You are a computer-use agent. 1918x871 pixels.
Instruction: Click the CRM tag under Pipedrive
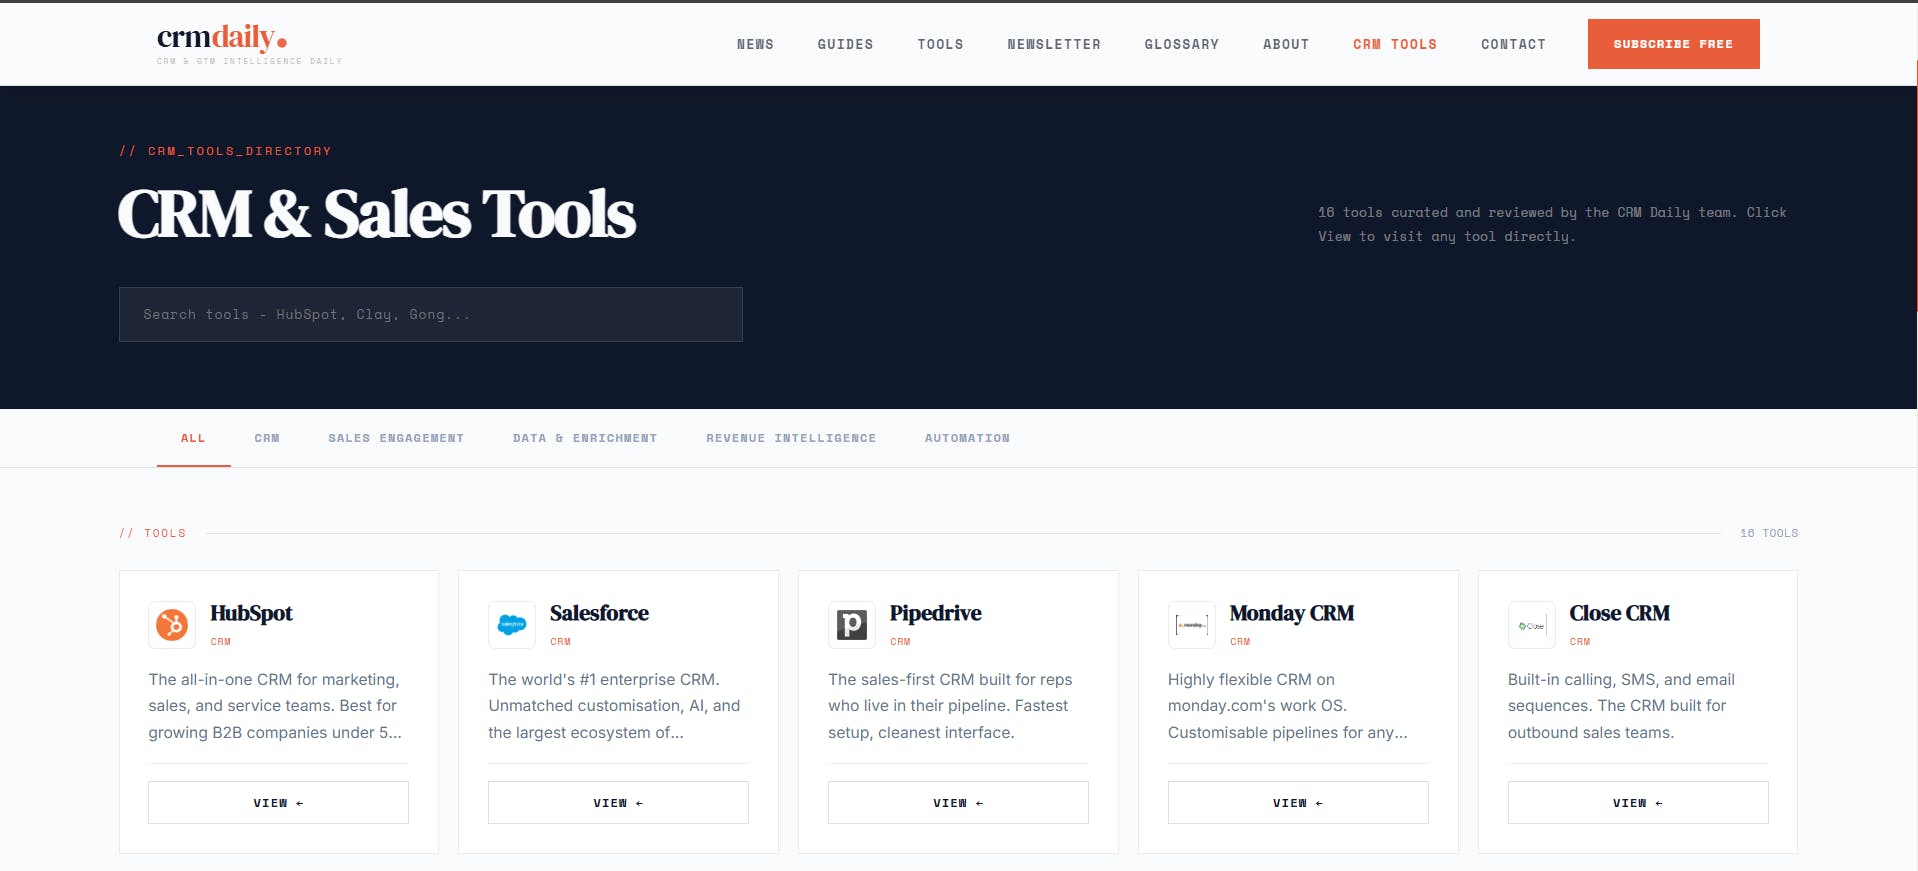coord(901,642)
